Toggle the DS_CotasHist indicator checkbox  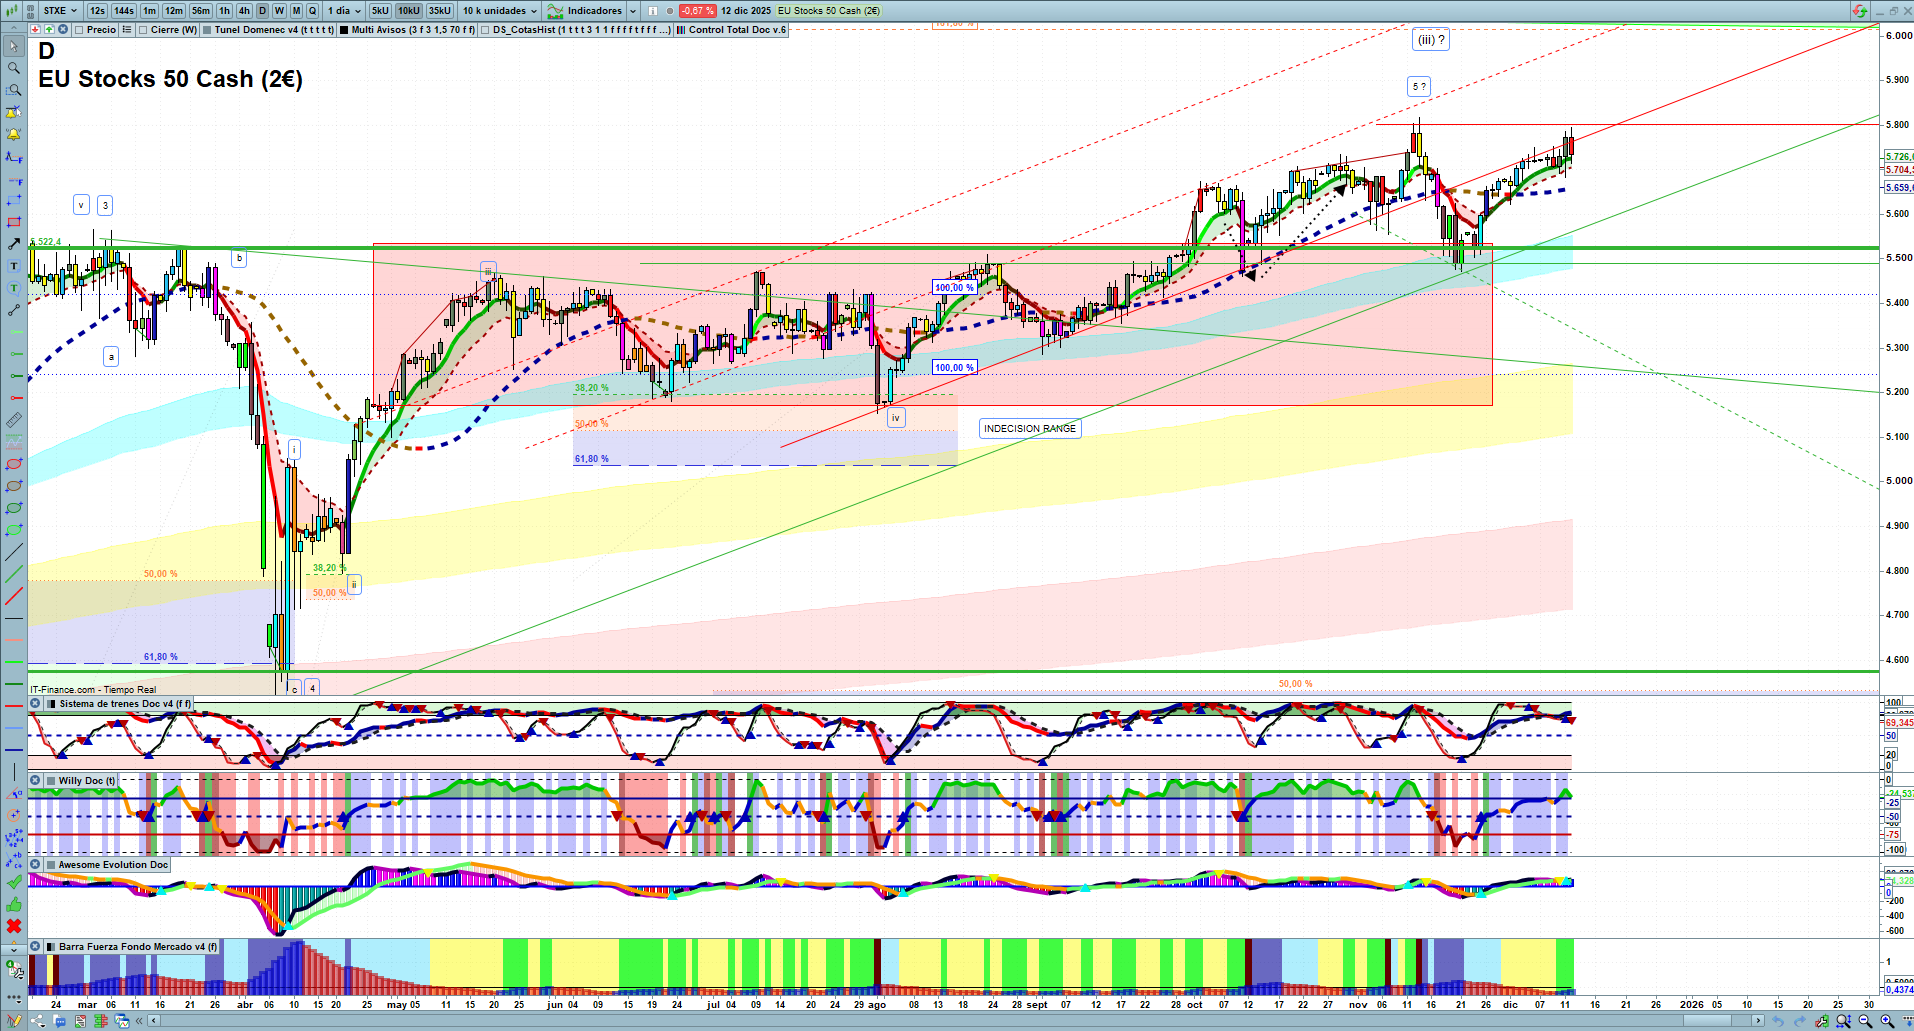(x=486, y=30)
